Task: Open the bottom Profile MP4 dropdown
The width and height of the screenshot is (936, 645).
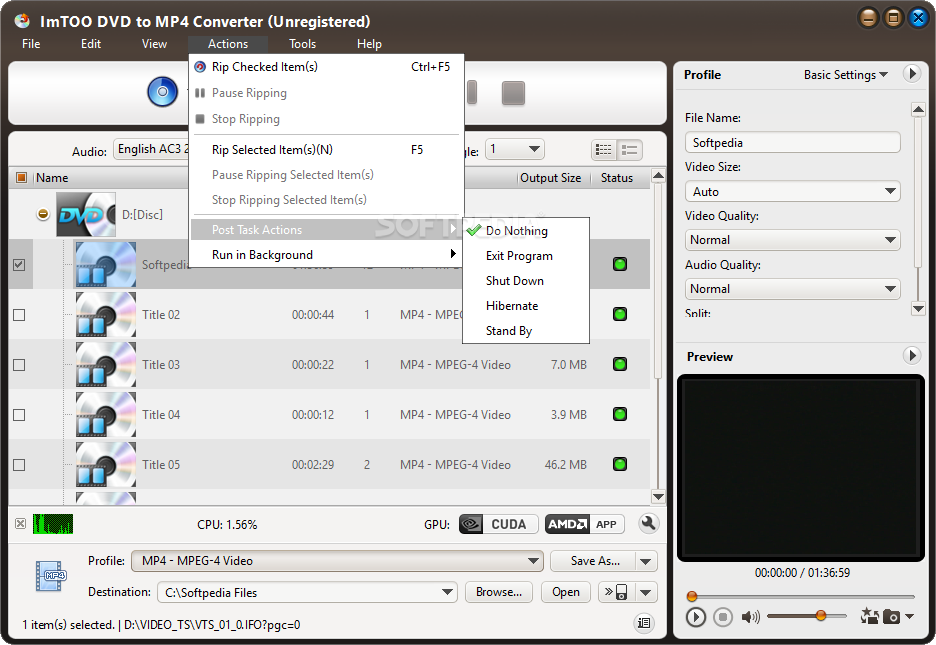Action: (x=337, y=561)
